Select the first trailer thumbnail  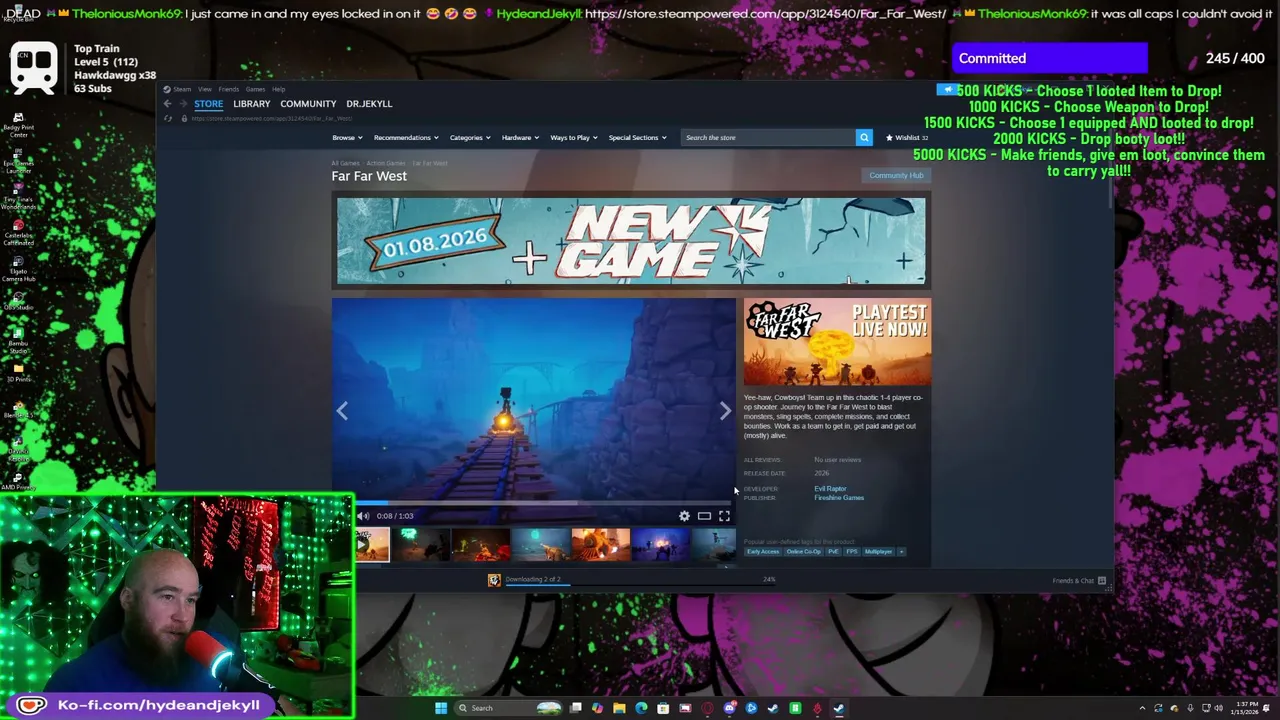tap(372, 545)
